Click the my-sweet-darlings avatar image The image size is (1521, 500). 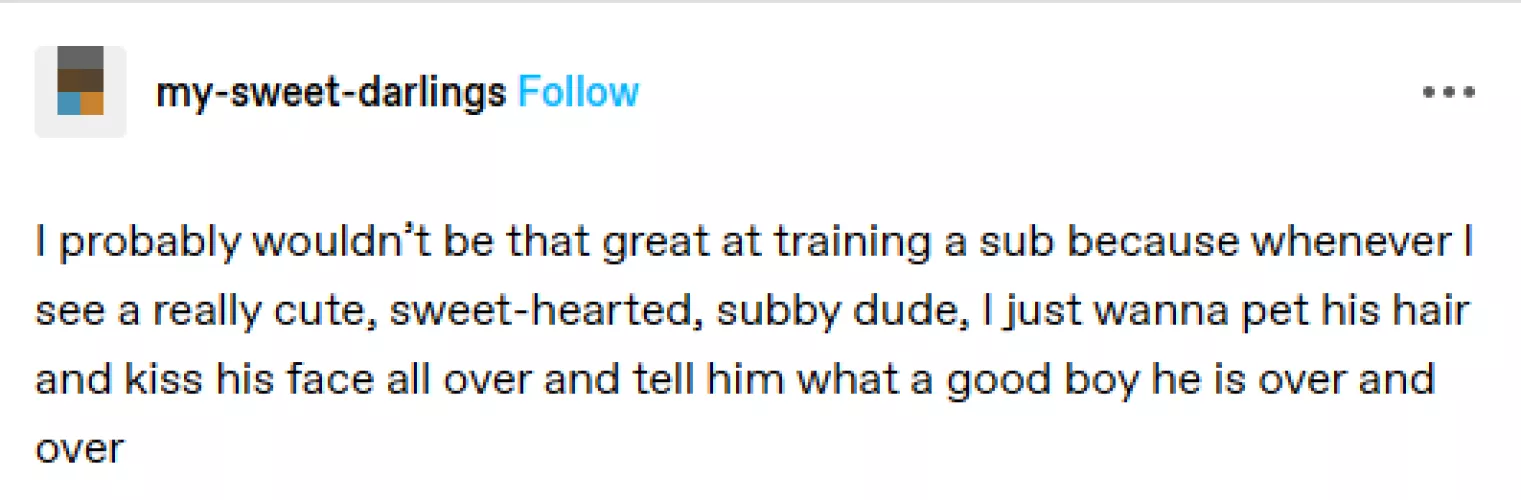pos(80,92)
